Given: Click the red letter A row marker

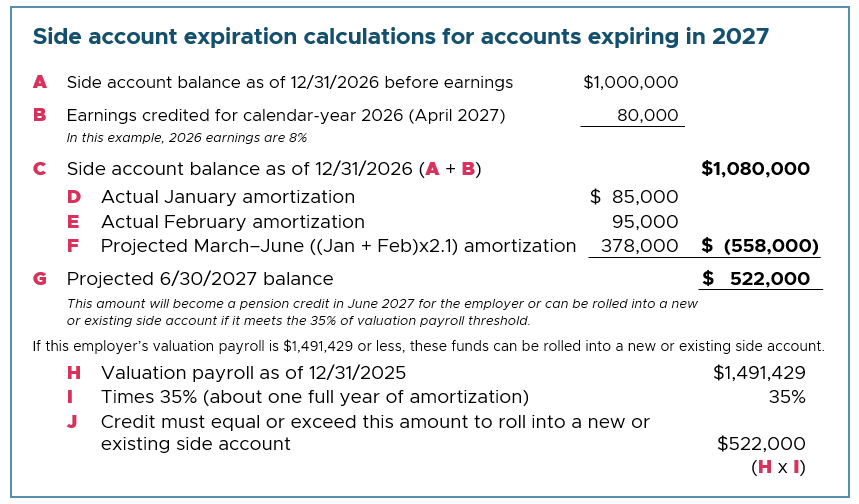Looking at the screenshot, I should tap(39, 82).
